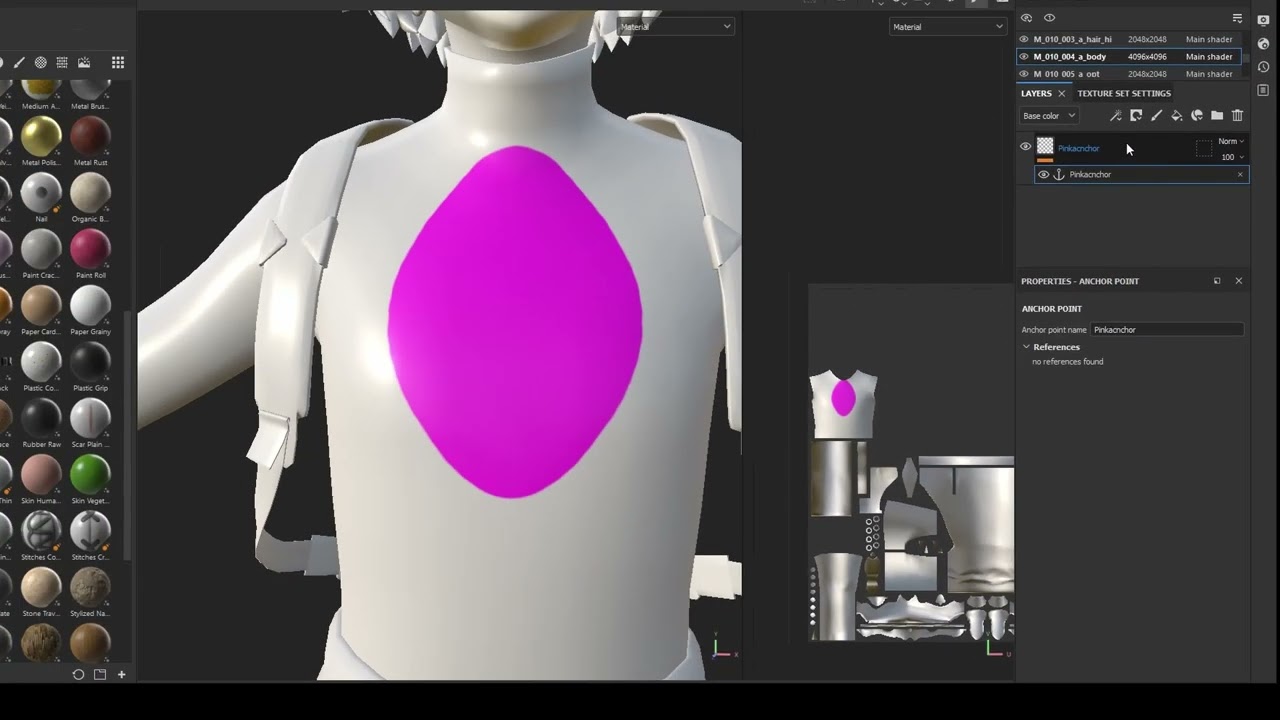Undock the Properties panel
This screenshot has height=720, width=1280.
[x=1217, y=281]
